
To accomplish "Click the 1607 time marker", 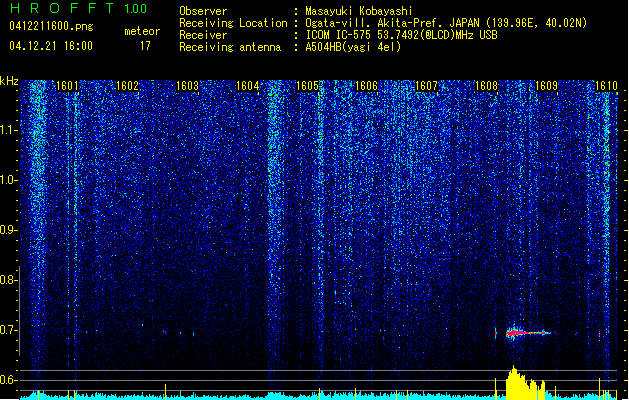I will [x=426, y=86].
